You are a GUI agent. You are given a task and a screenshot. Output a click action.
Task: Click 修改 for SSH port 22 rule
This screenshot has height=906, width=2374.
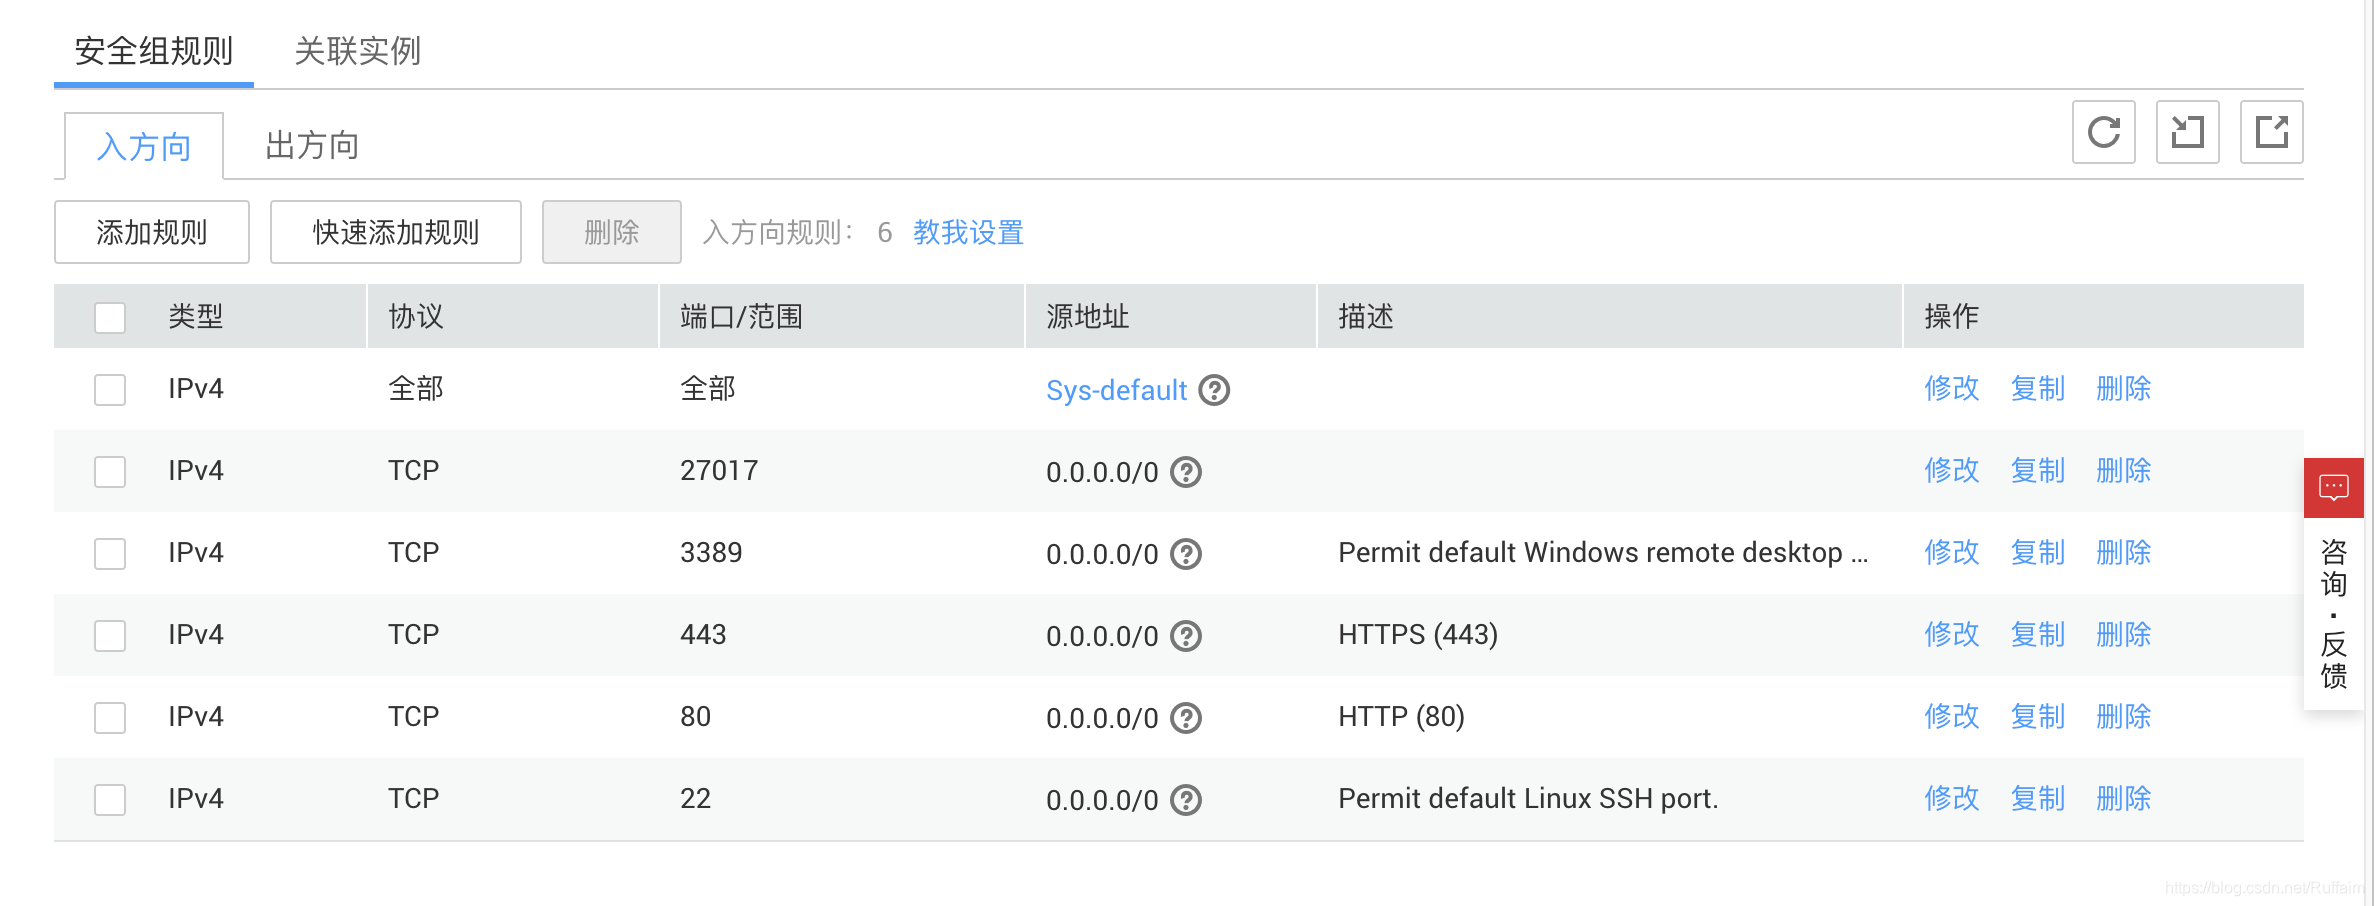point(1952,799)
